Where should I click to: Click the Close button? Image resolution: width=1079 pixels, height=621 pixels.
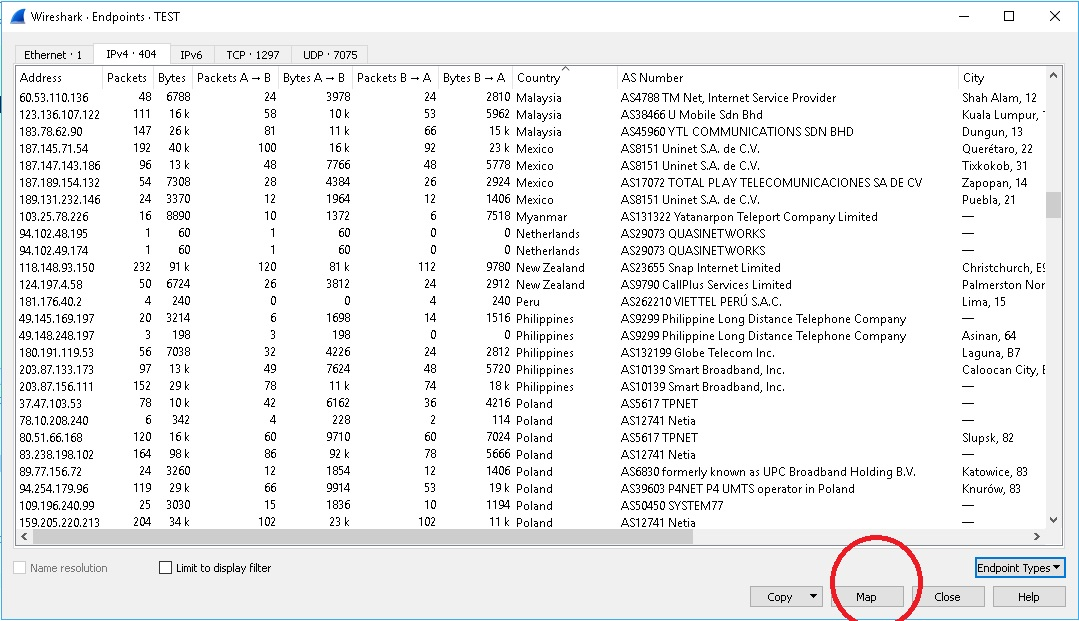click(947, 597)
